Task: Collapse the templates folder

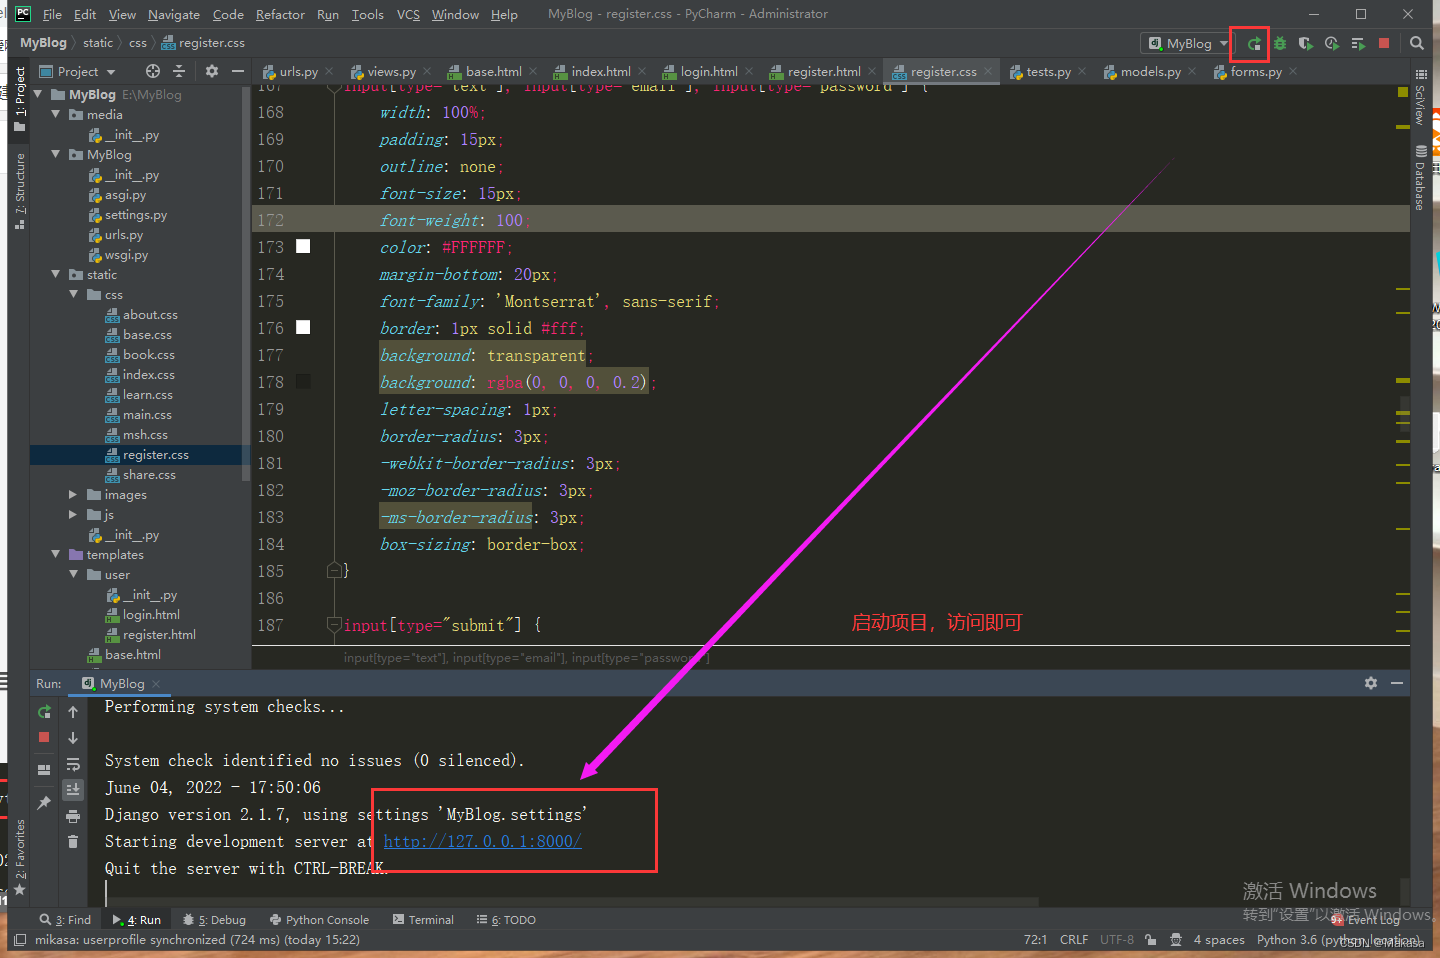Action: (x=56, y=554)
